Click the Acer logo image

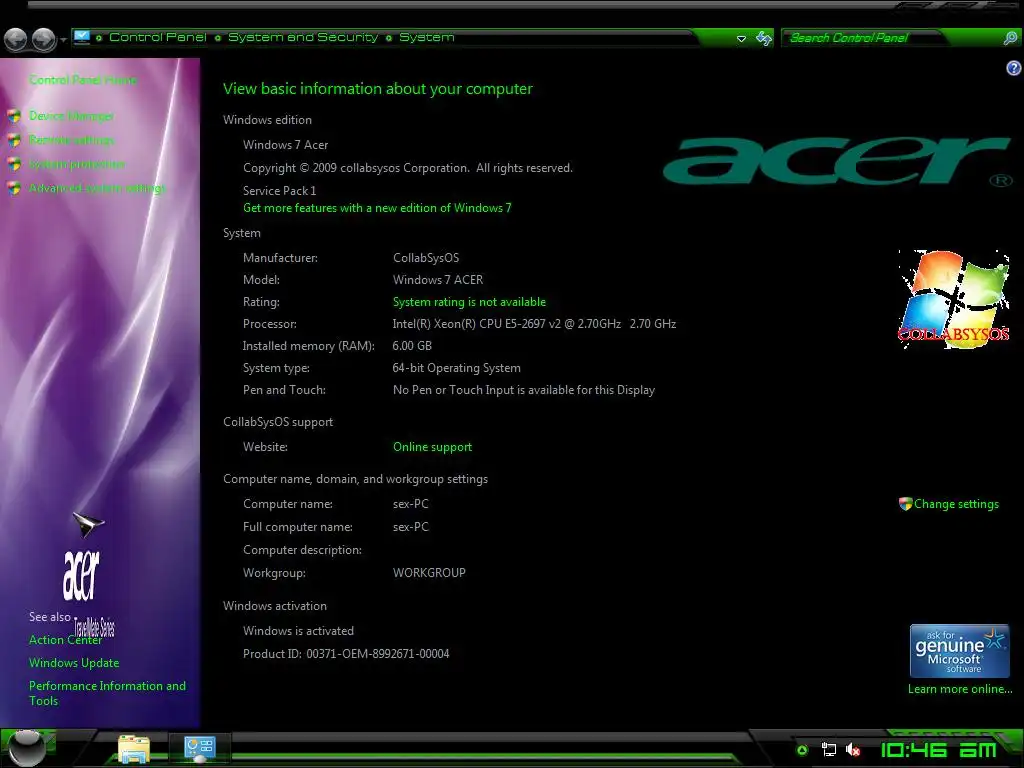click(x=838, y=161)
